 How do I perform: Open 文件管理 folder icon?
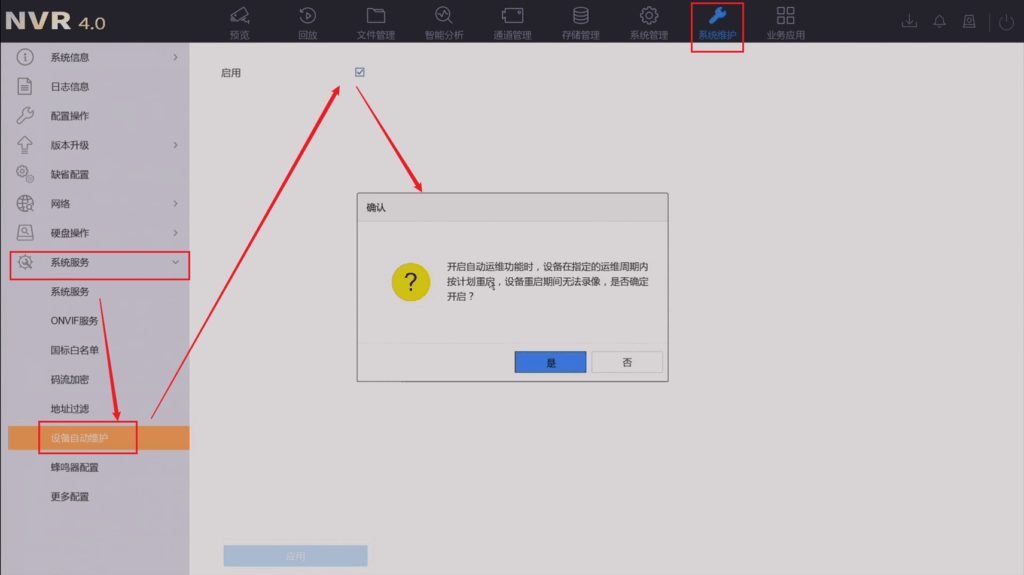click(376, 16)
